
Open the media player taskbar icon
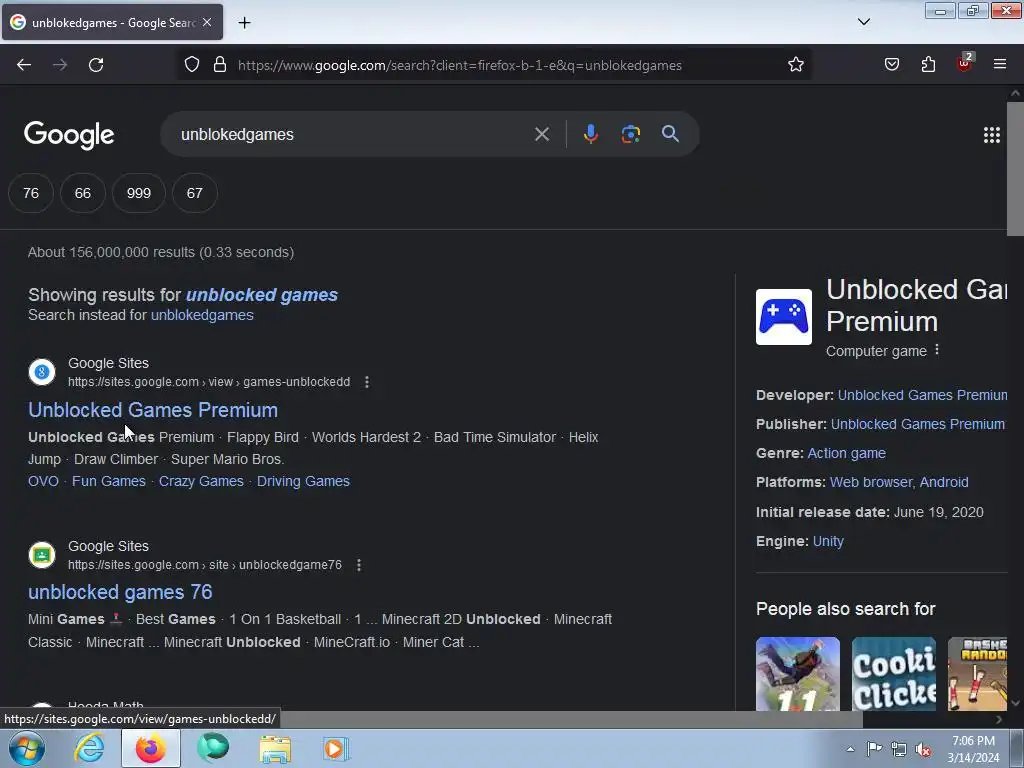pyautogui.click(x=336, y=749)
